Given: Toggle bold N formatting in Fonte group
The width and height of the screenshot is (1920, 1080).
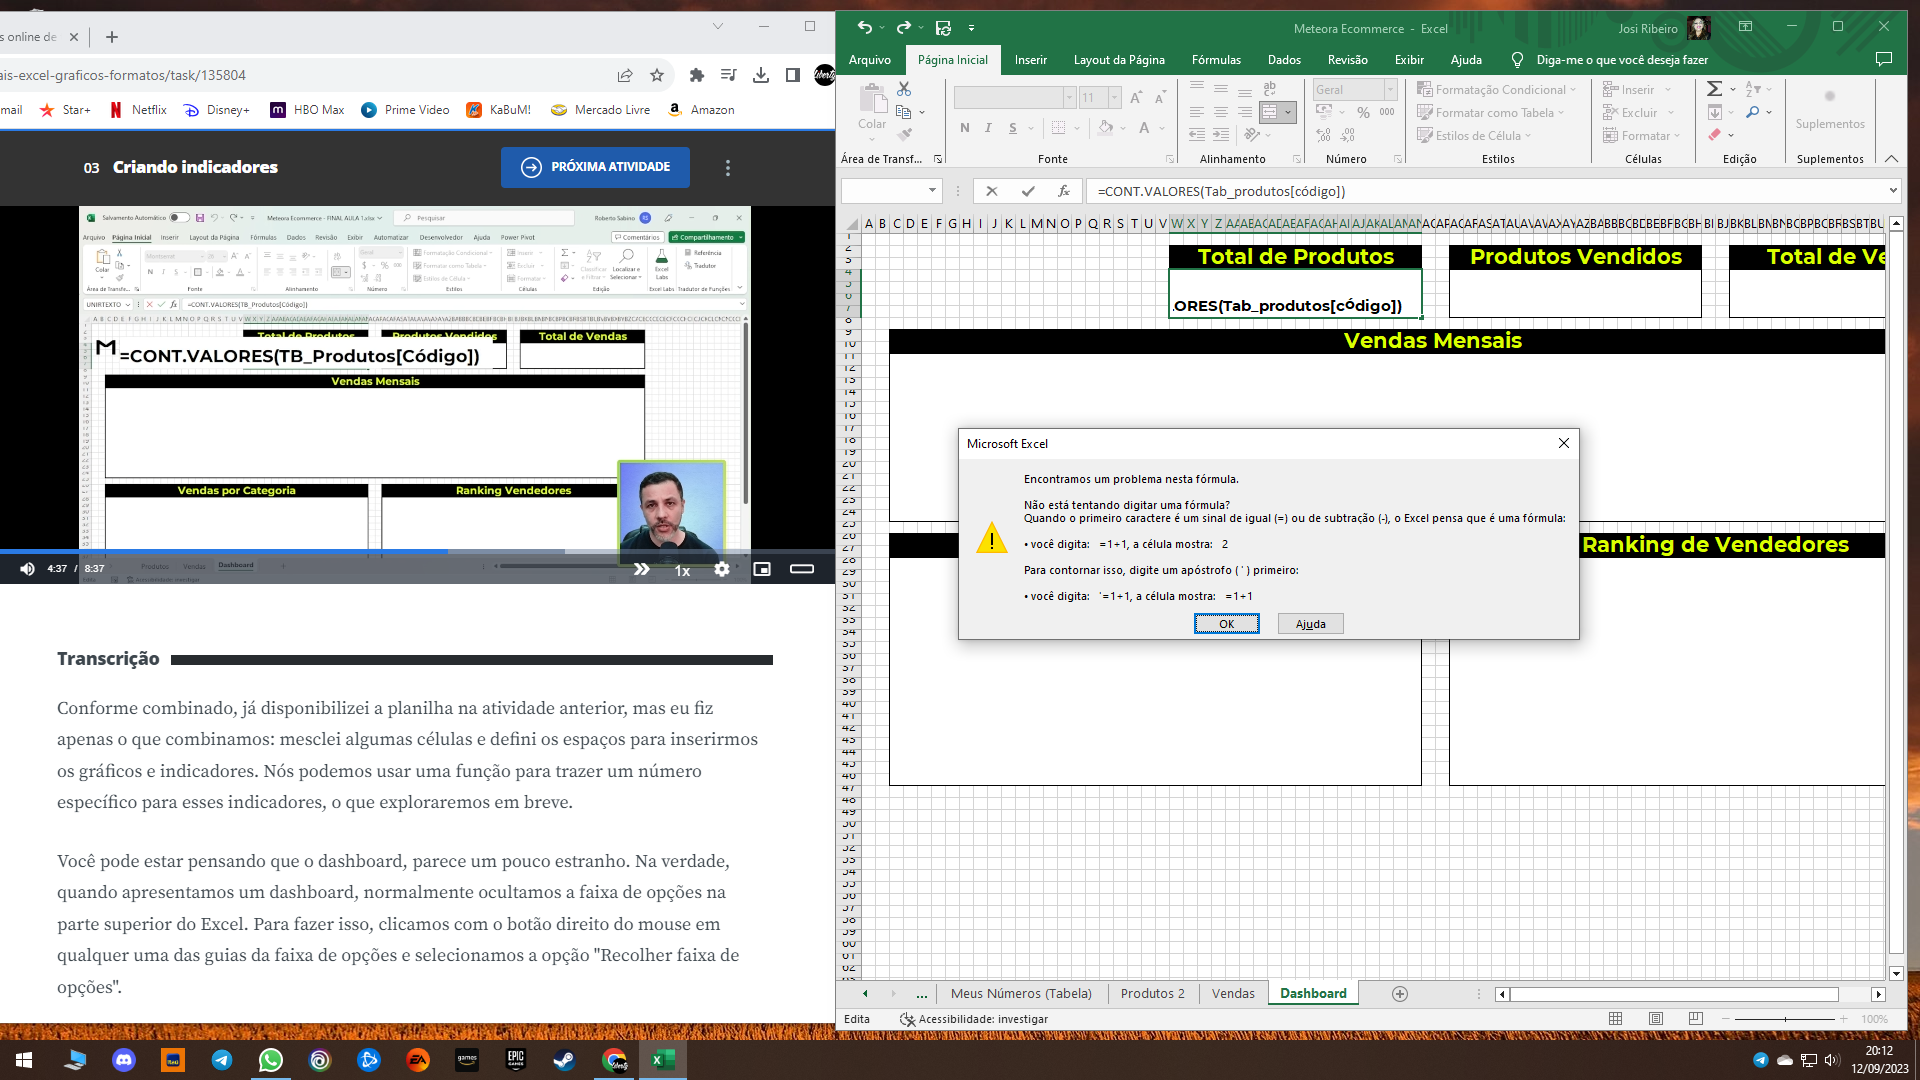Looking at the screenshot, I should 964,128.
